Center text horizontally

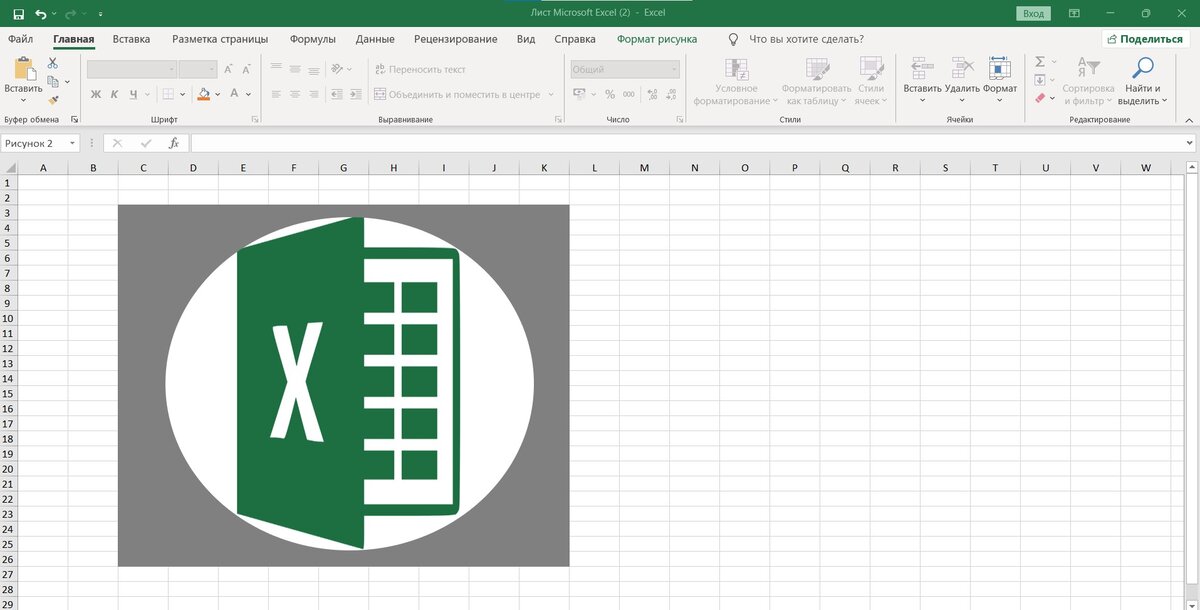click(295, 94)
